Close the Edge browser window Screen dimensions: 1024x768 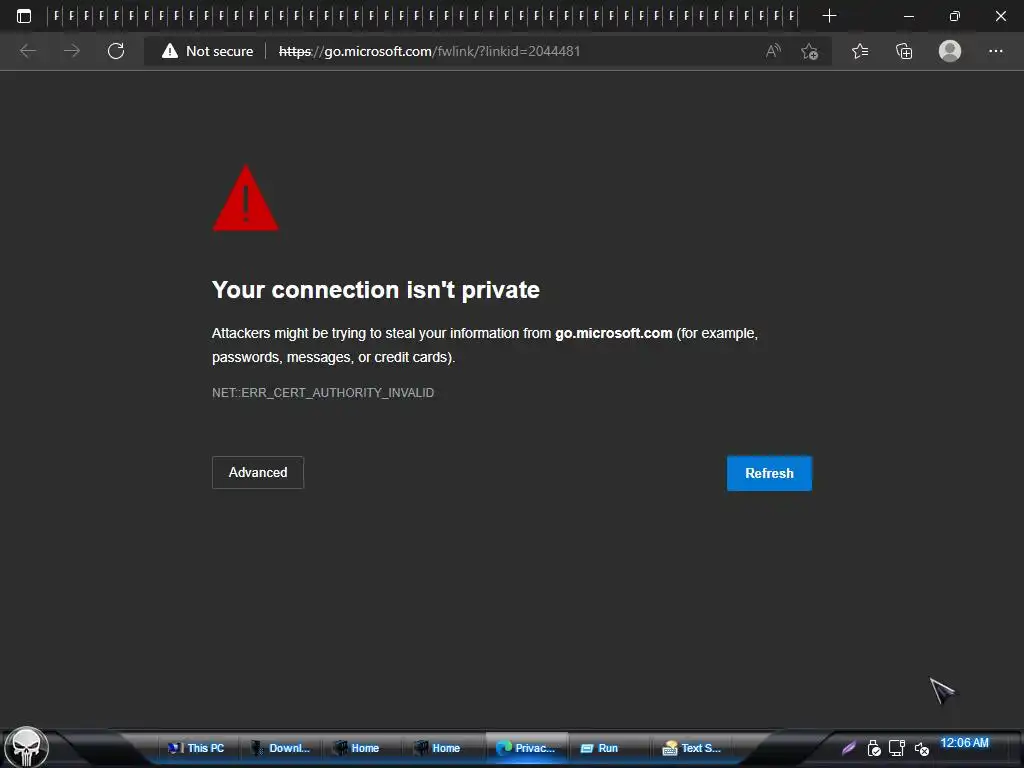click(x=1000, y=16)
